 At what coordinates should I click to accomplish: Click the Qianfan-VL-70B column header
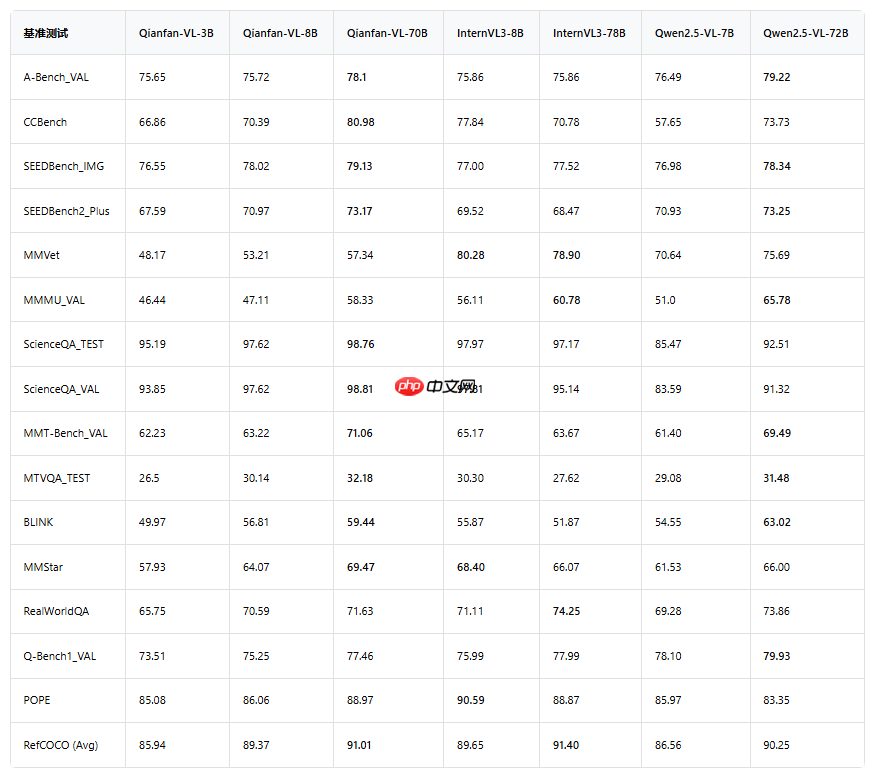pos(387,33)
